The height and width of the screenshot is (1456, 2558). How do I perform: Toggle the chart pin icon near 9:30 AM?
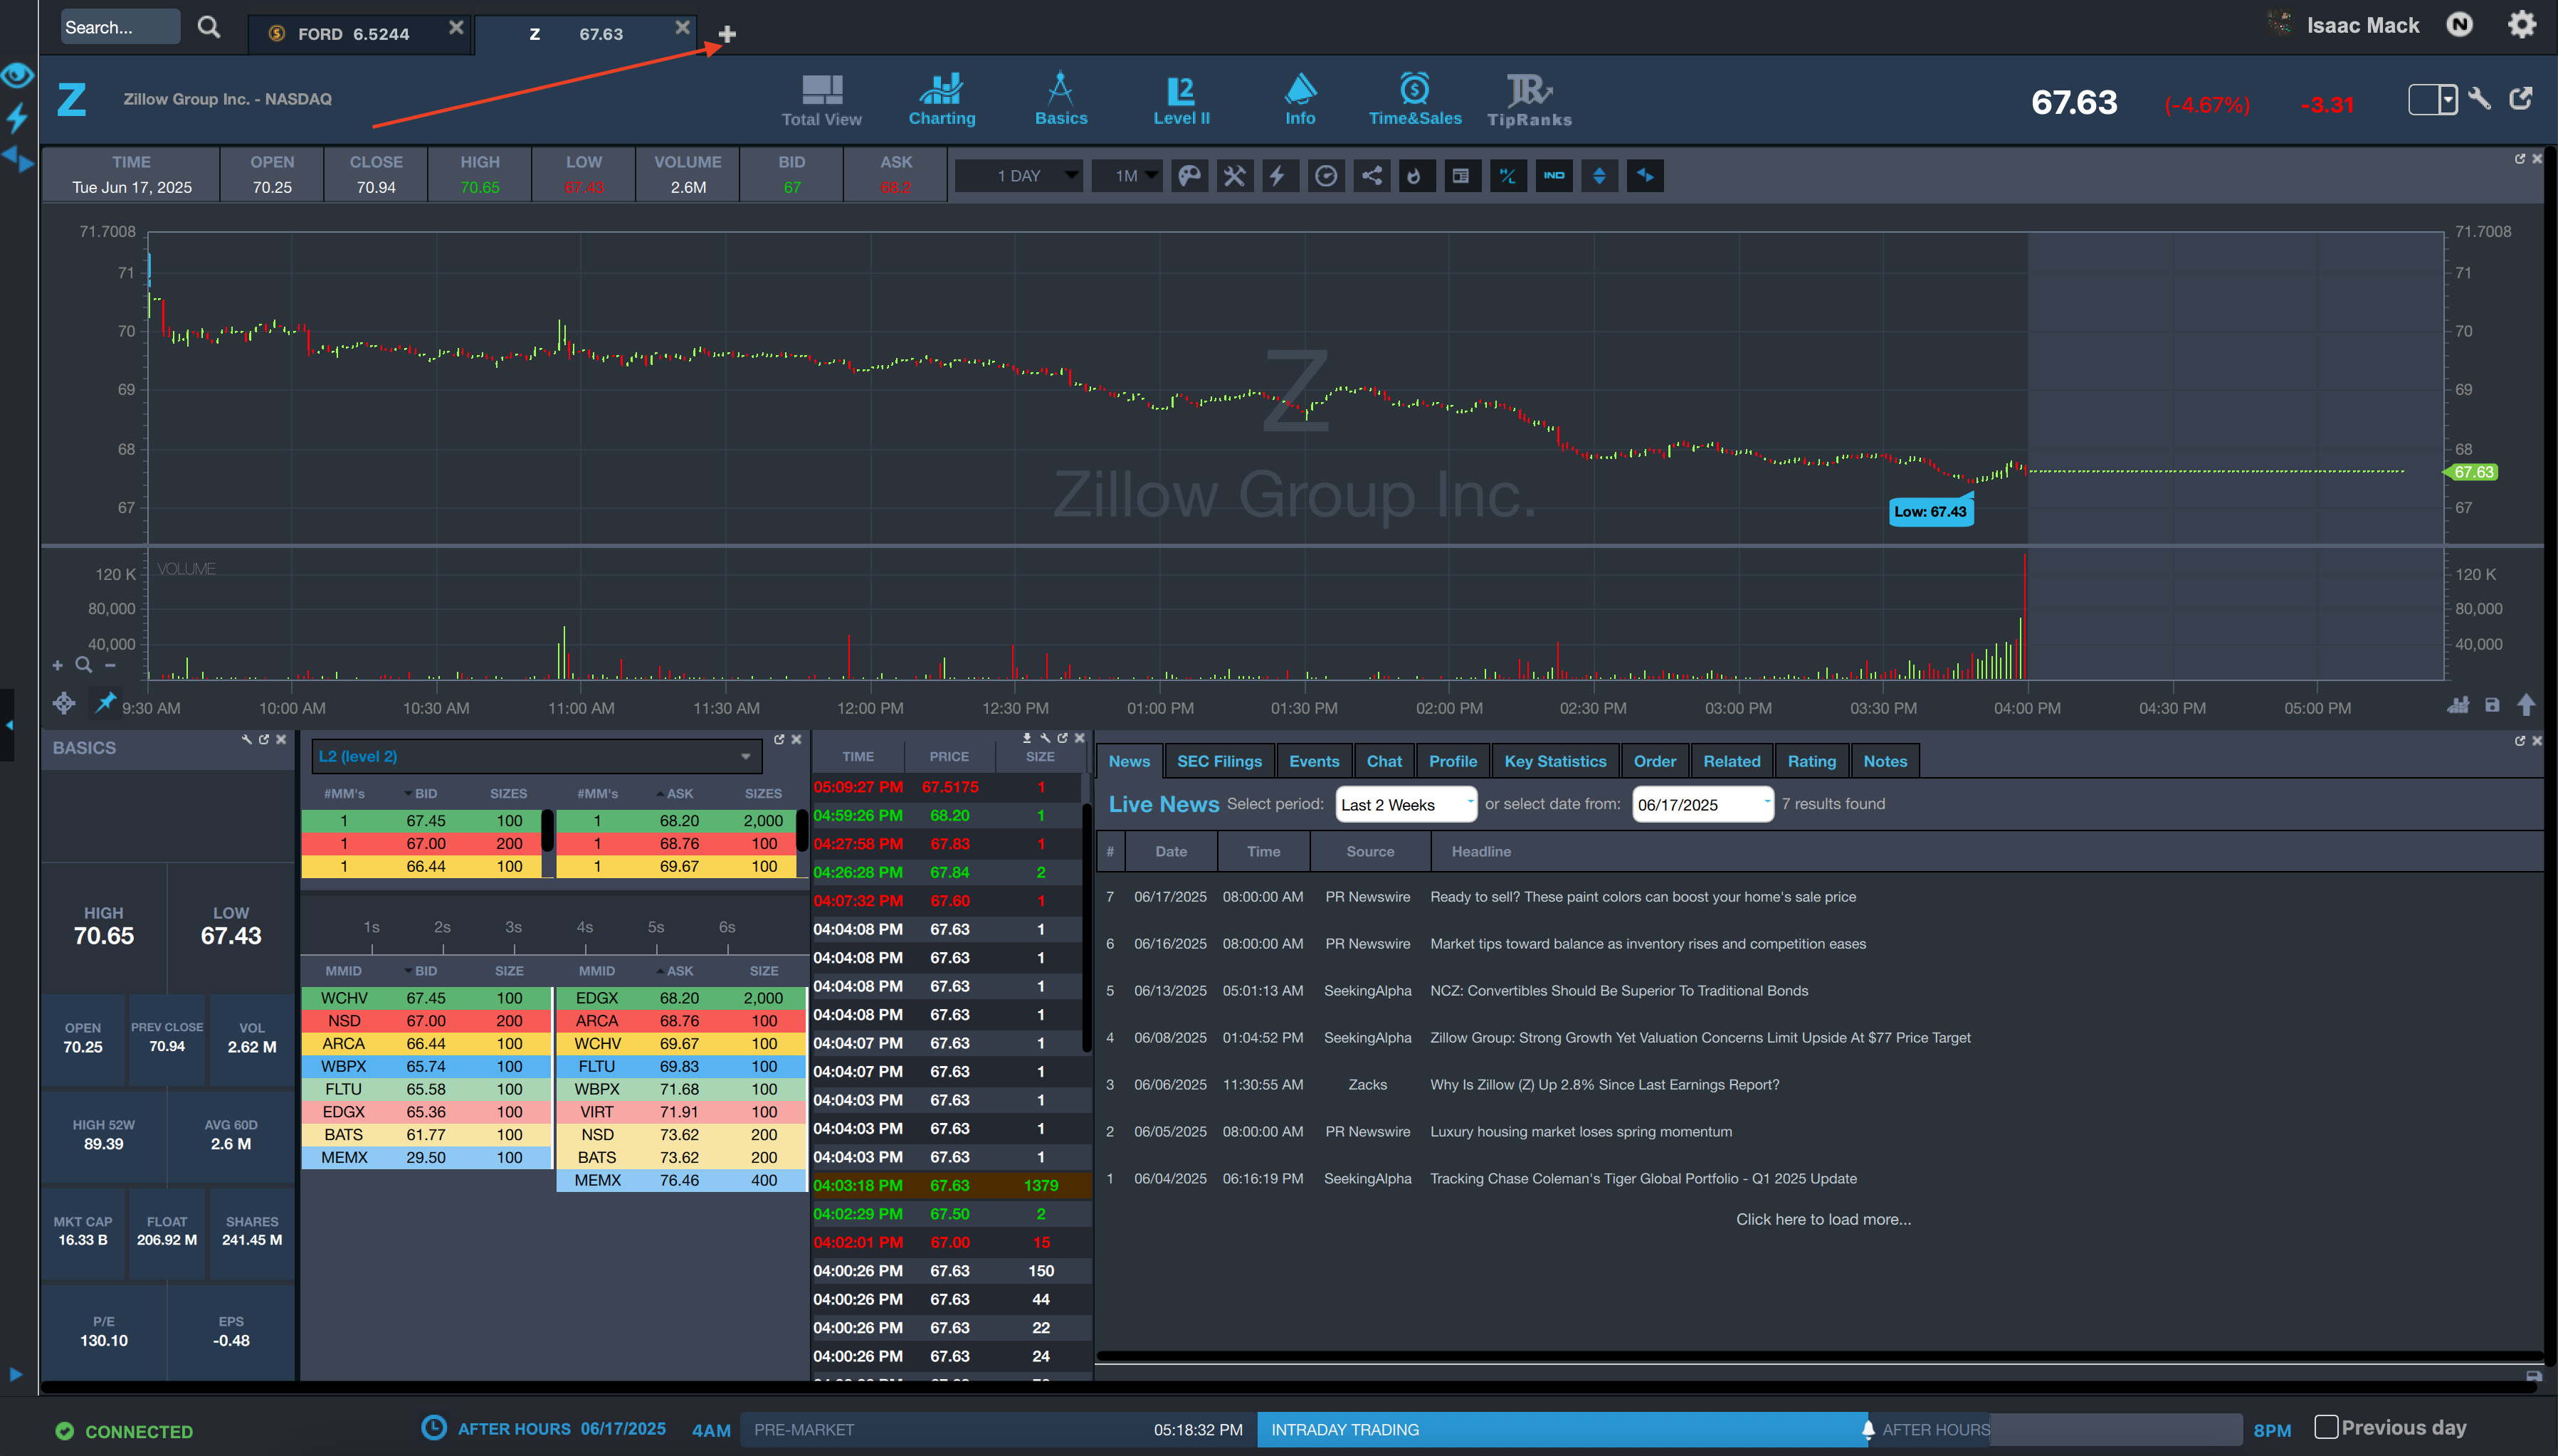(x=105, y=703)
